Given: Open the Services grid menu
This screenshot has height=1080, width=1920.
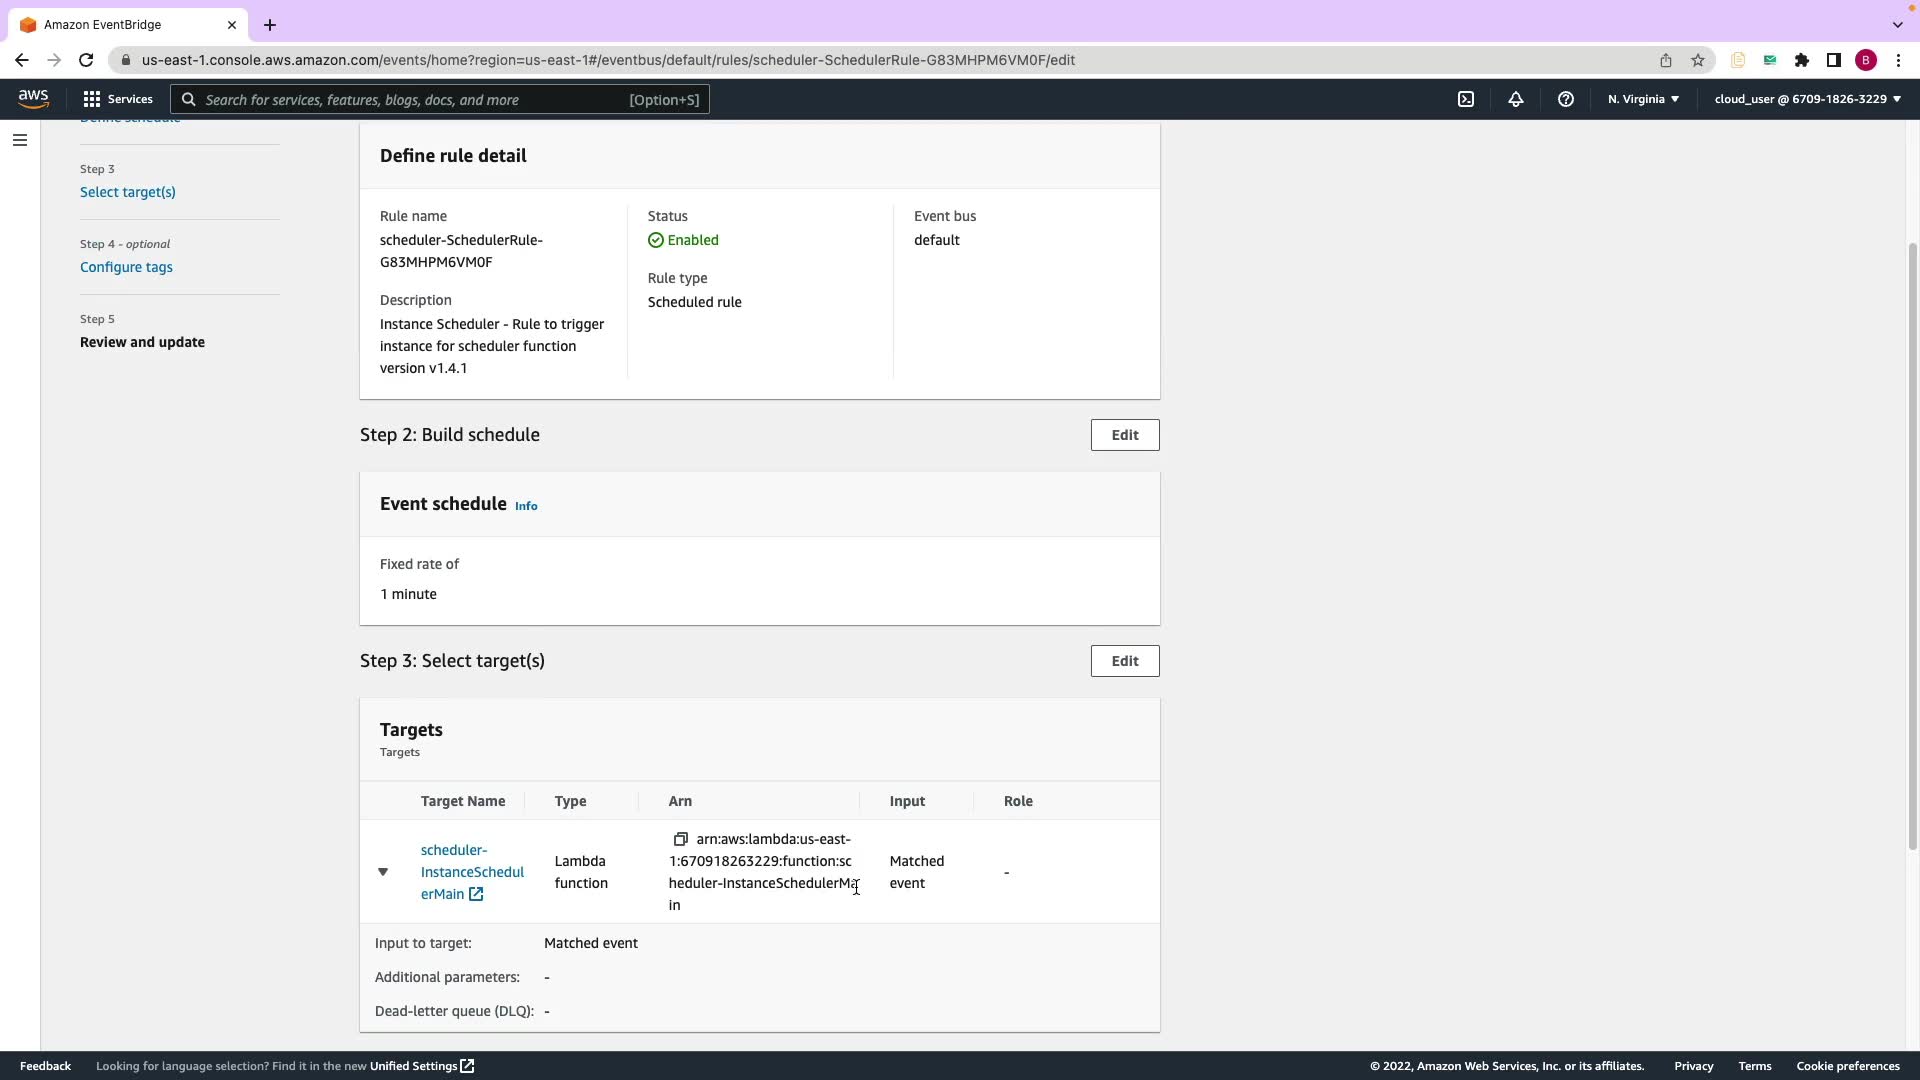Looking at the screenshot, I should (118, 99).
